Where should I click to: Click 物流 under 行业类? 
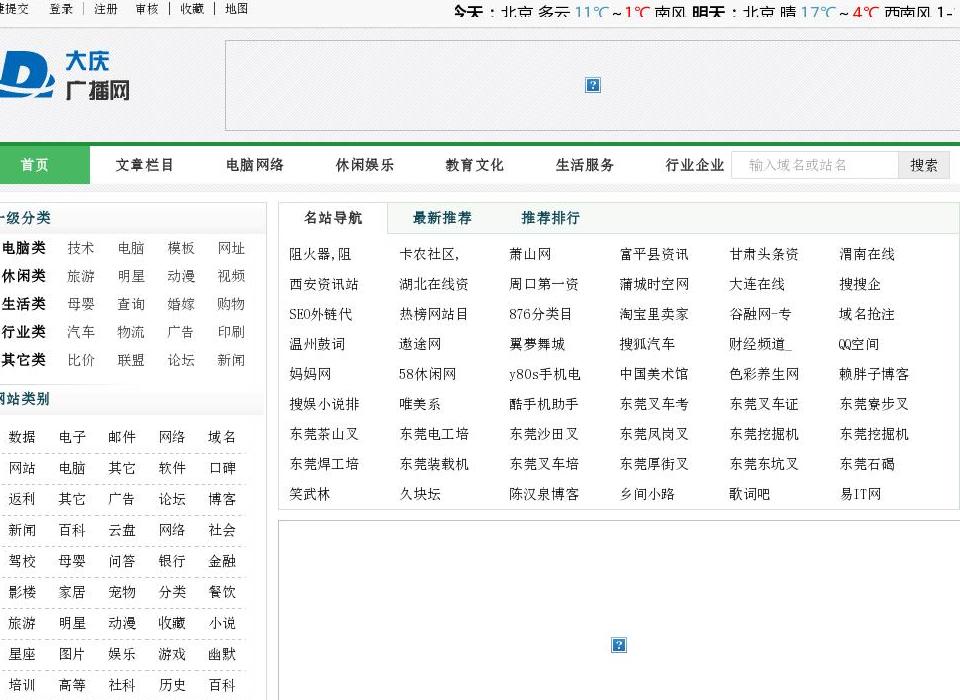(131, 332)
